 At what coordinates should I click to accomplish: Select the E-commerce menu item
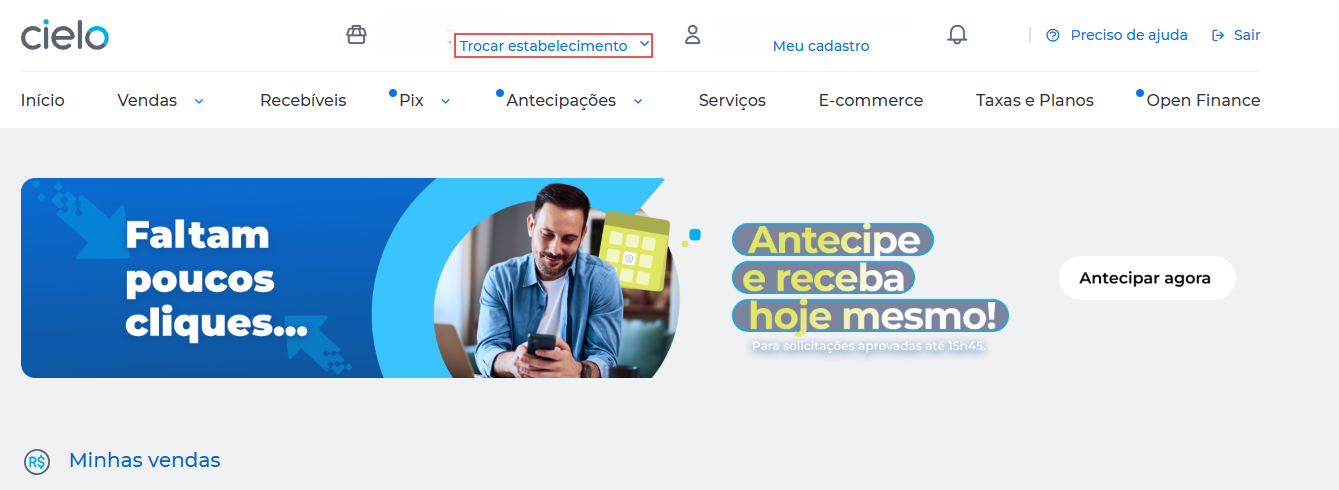pos(871,100)
